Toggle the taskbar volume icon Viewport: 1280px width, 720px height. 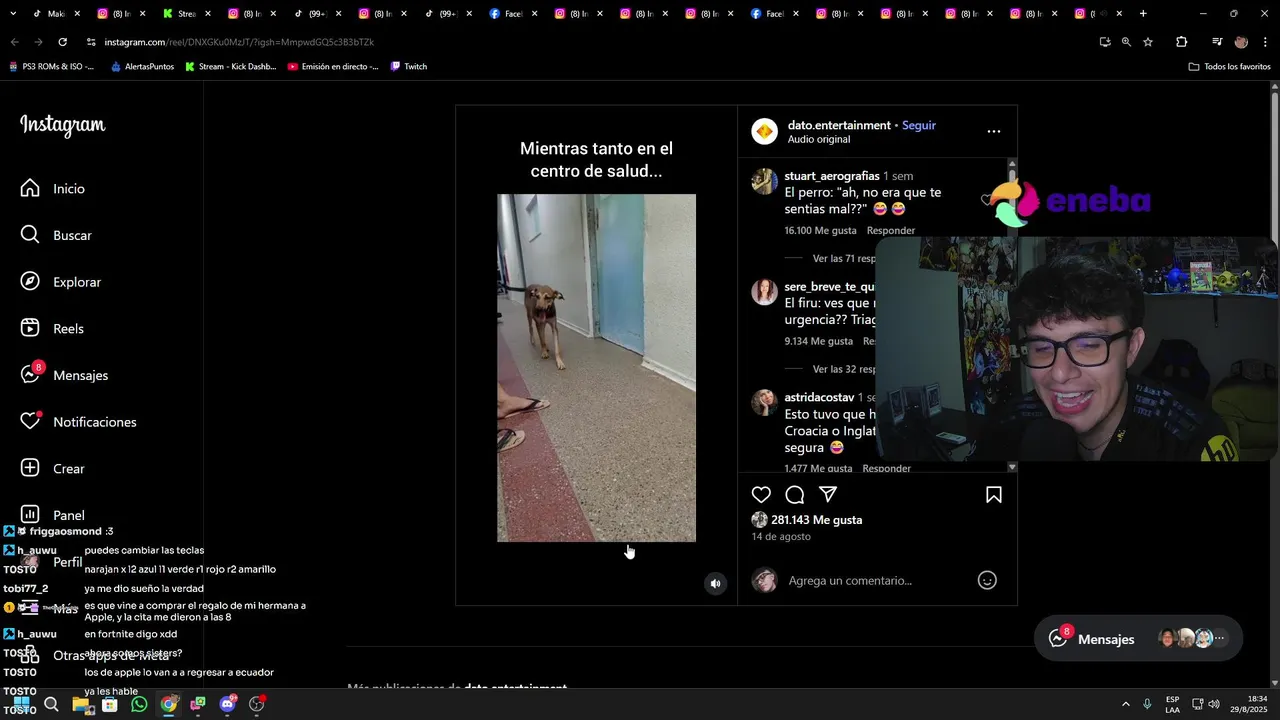(x=1214, y=704)
